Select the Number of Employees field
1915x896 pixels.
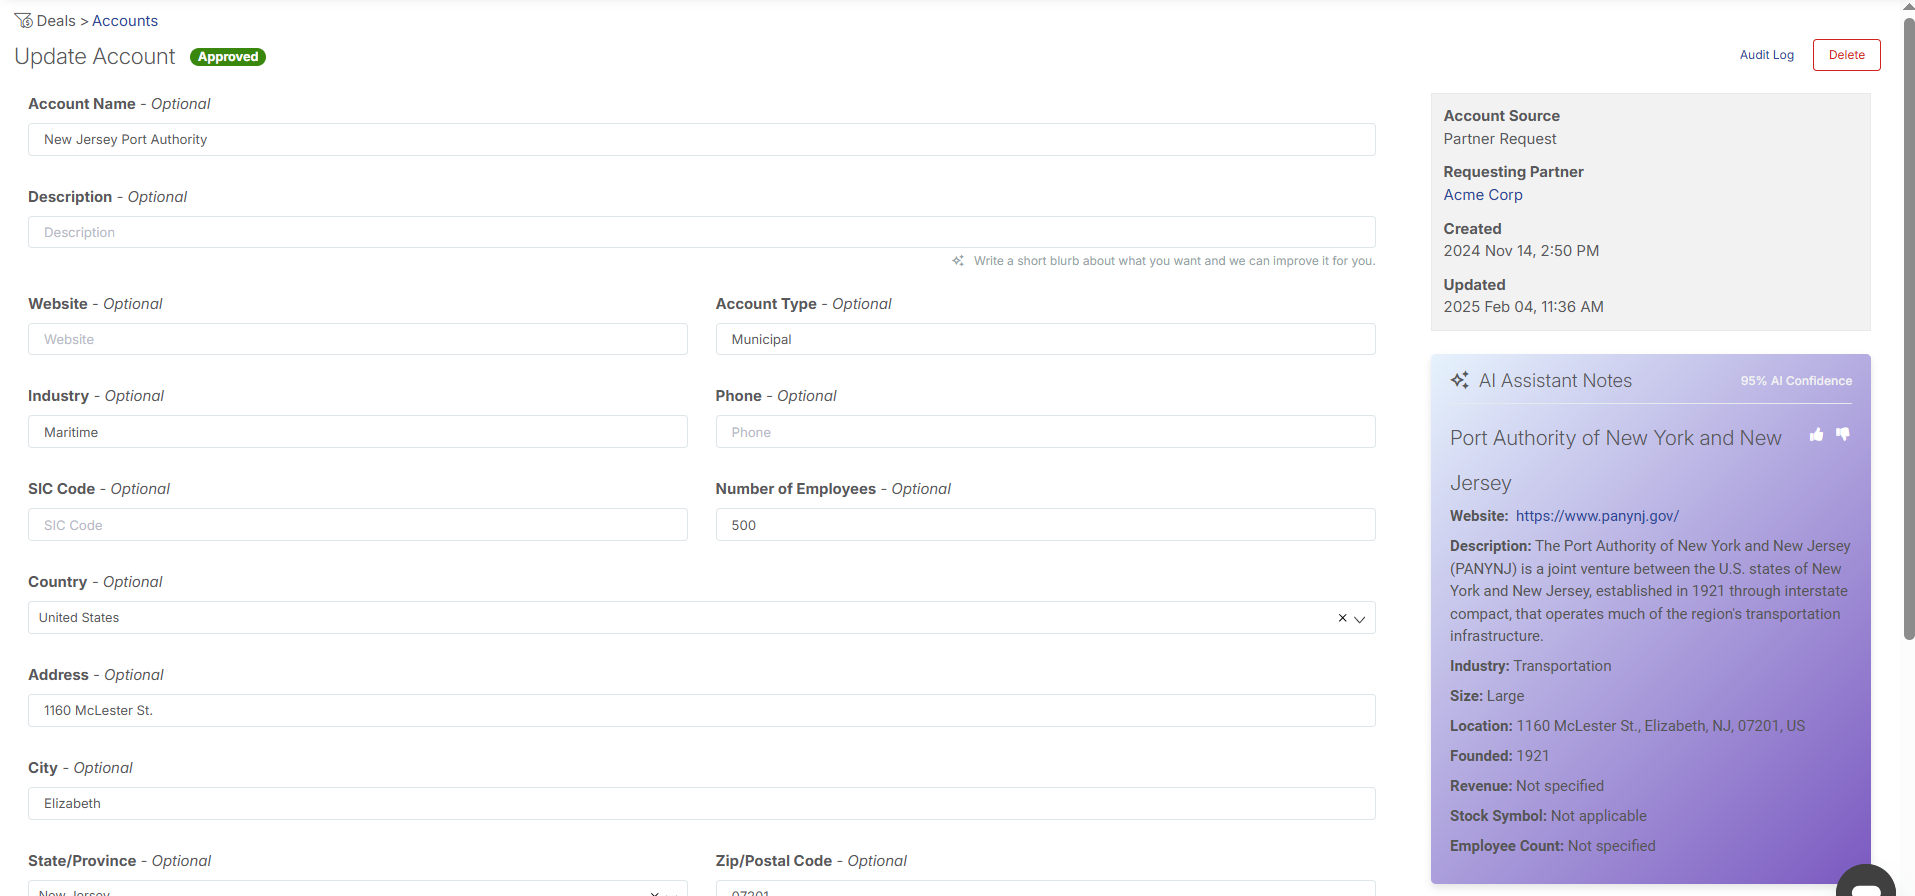click(x=1045, y=525)
